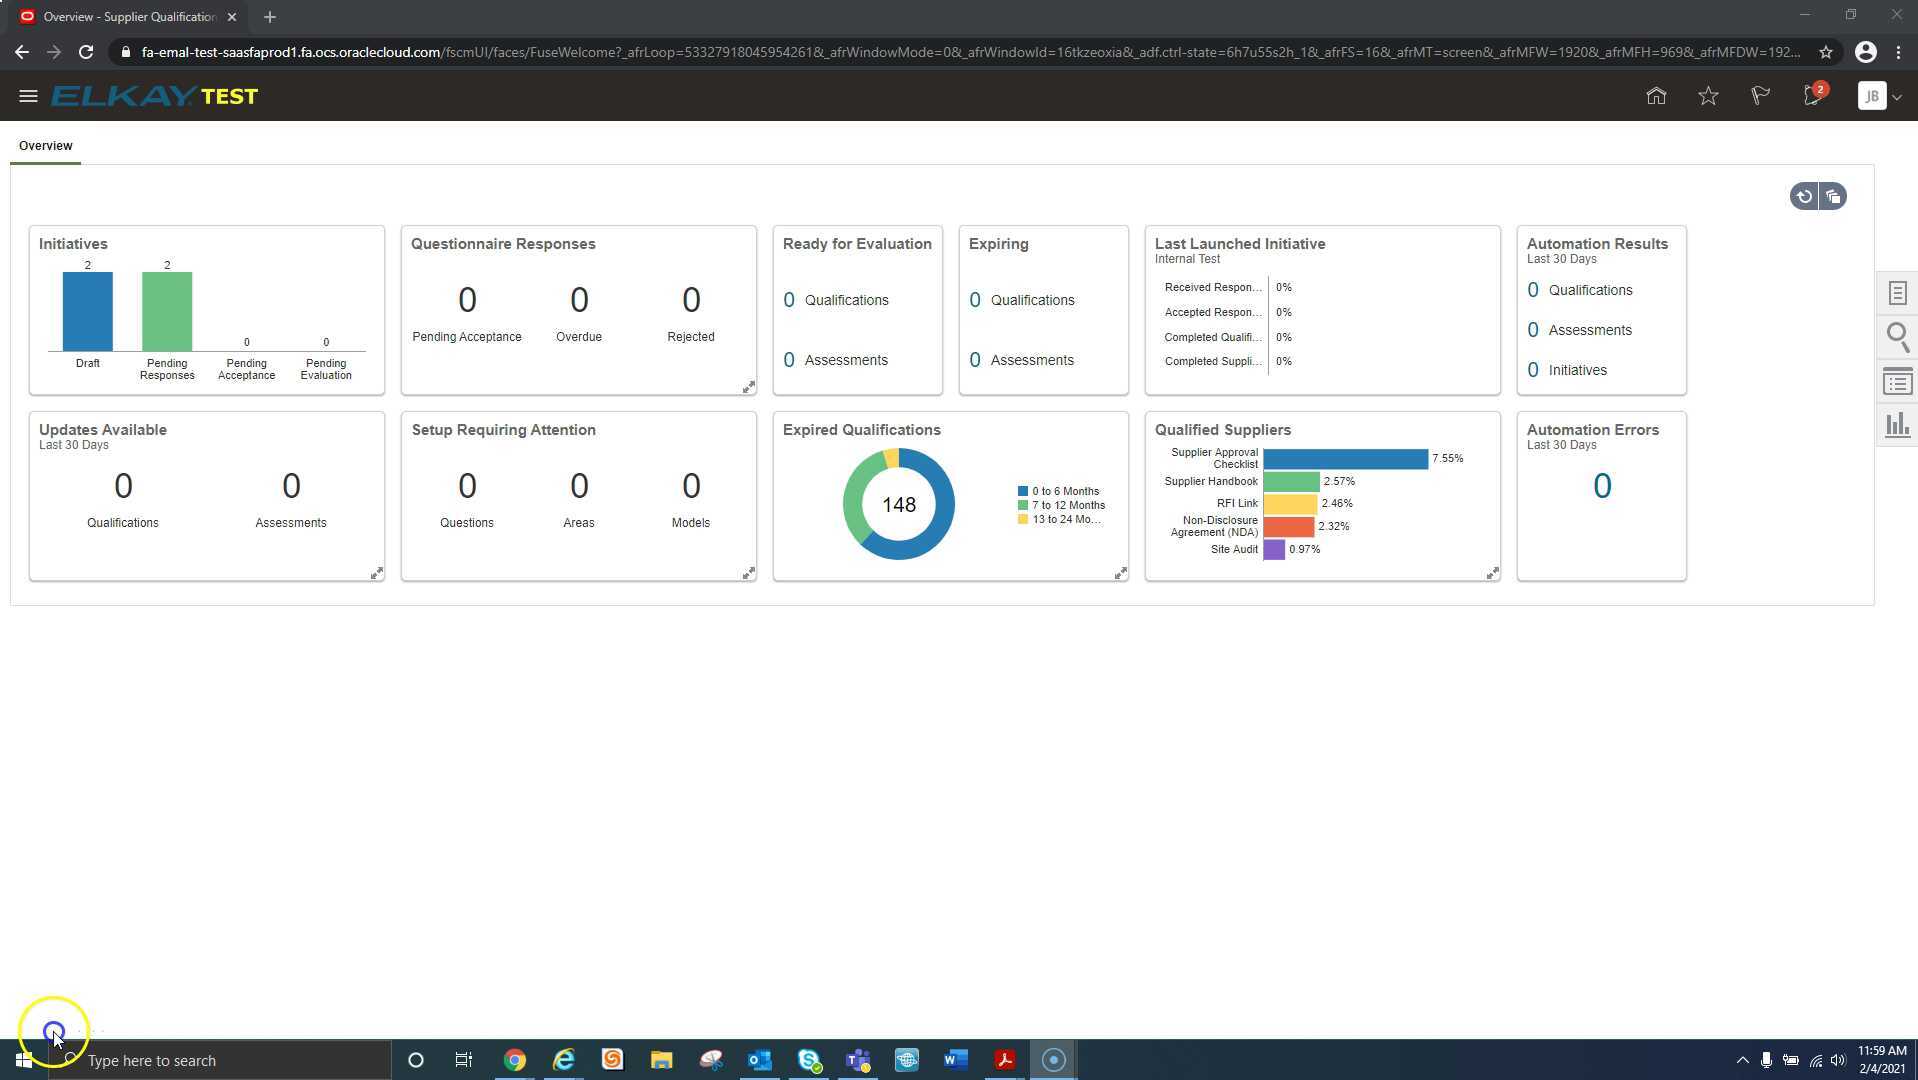Image resolution: width=1918 pixels, height=1080 pixels.
Task: Close the Overview browser tab
Action: click(x=232, y=17)
